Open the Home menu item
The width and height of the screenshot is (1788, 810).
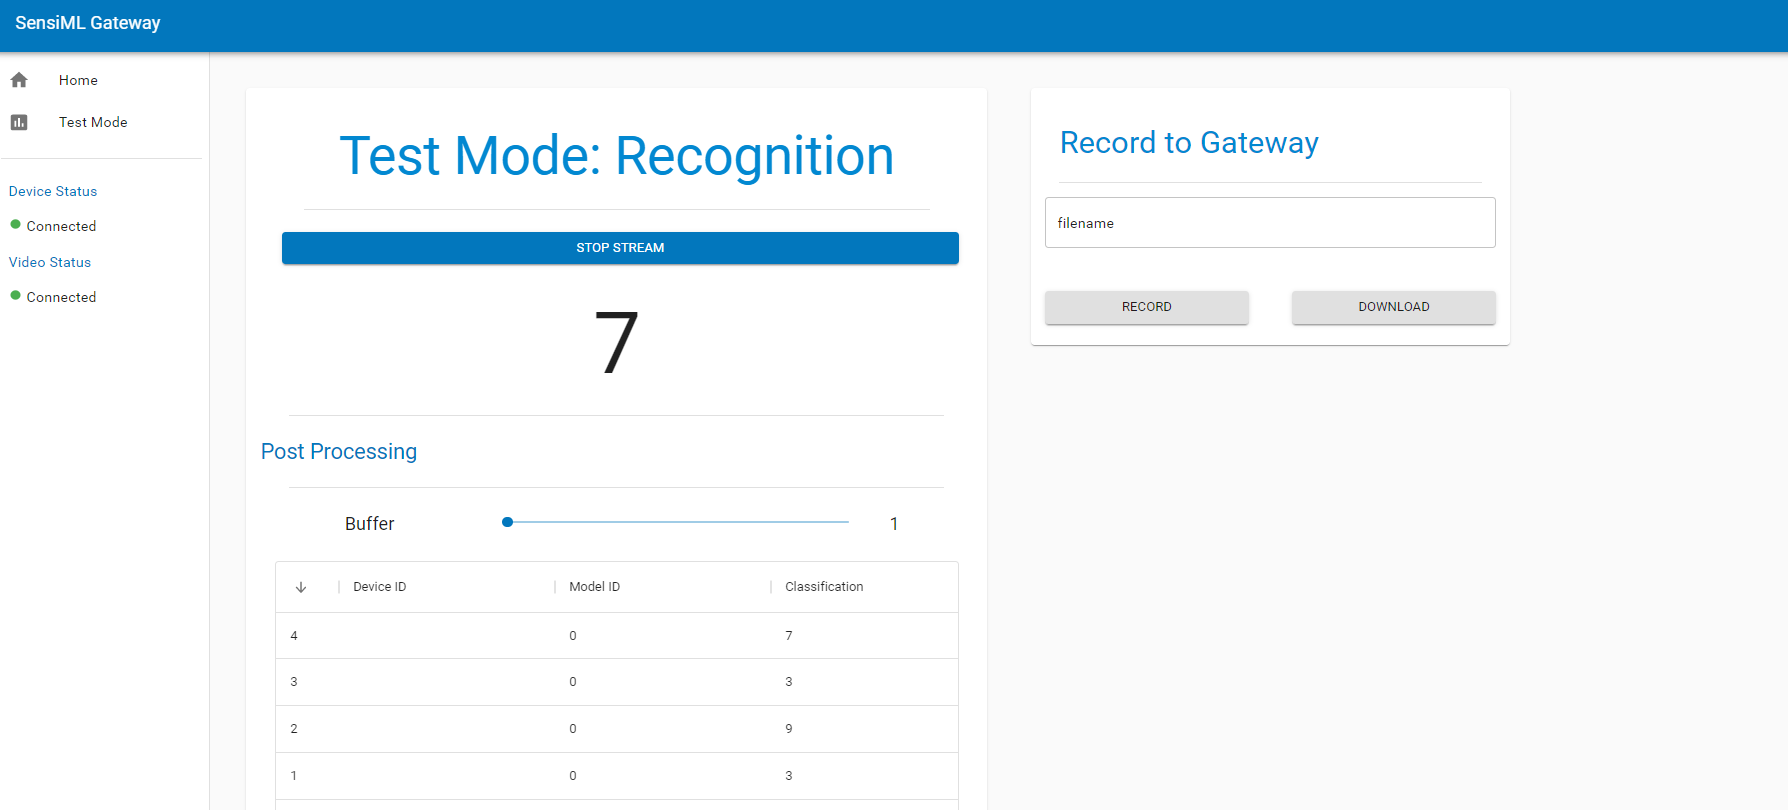(78, 80)
